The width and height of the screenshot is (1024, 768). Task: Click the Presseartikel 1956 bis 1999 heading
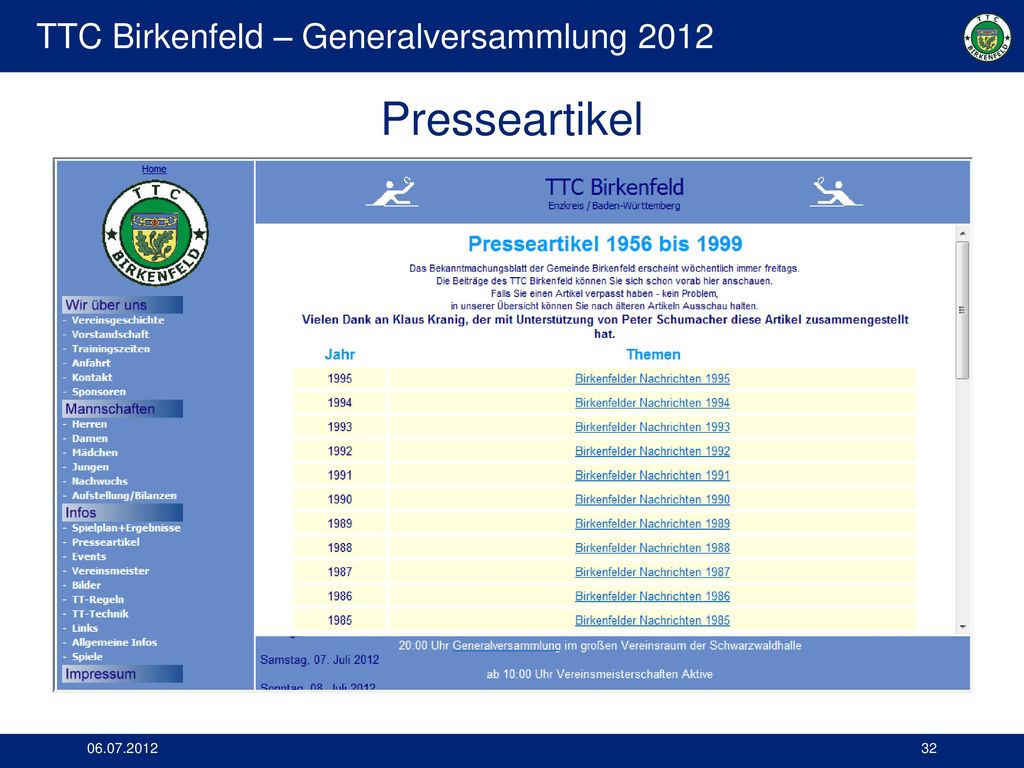[605, 244]
